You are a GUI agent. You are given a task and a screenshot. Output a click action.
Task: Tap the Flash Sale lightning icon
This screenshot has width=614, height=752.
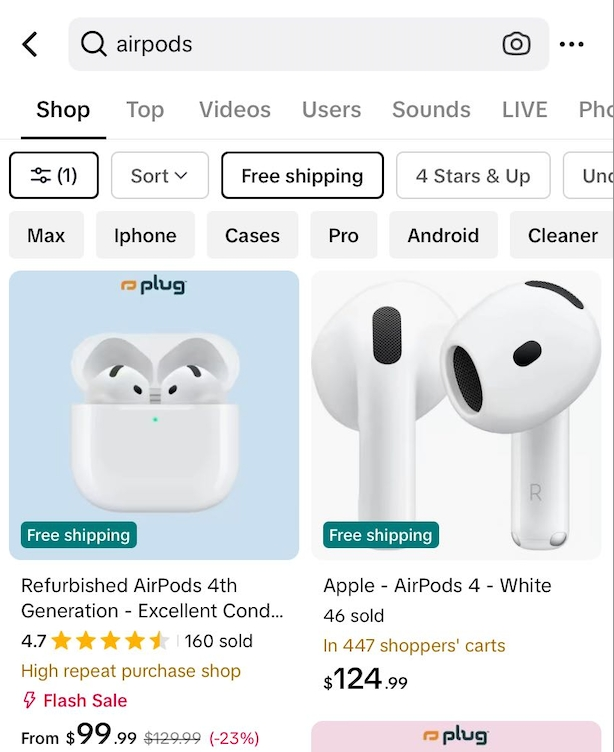pyautogui.click(x=29, y=700)
